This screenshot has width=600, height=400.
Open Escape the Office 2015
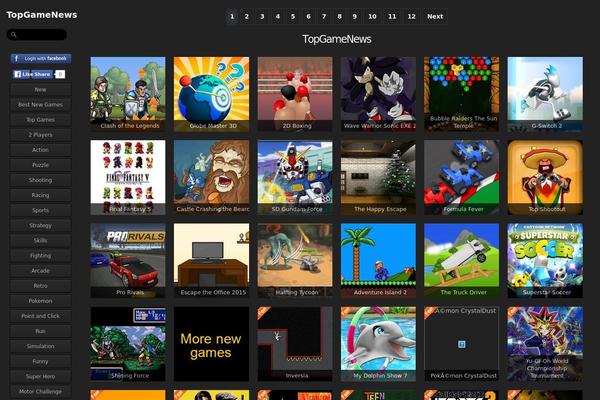(x=211, y=261)
